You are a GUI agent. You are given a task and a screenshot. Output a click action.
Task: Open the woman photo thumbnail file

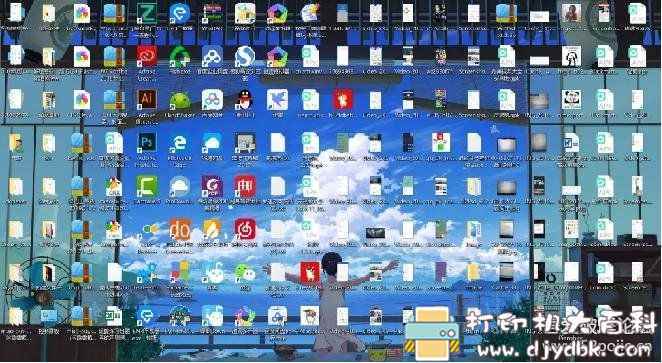pyautogui.click(x=571, y=13)
